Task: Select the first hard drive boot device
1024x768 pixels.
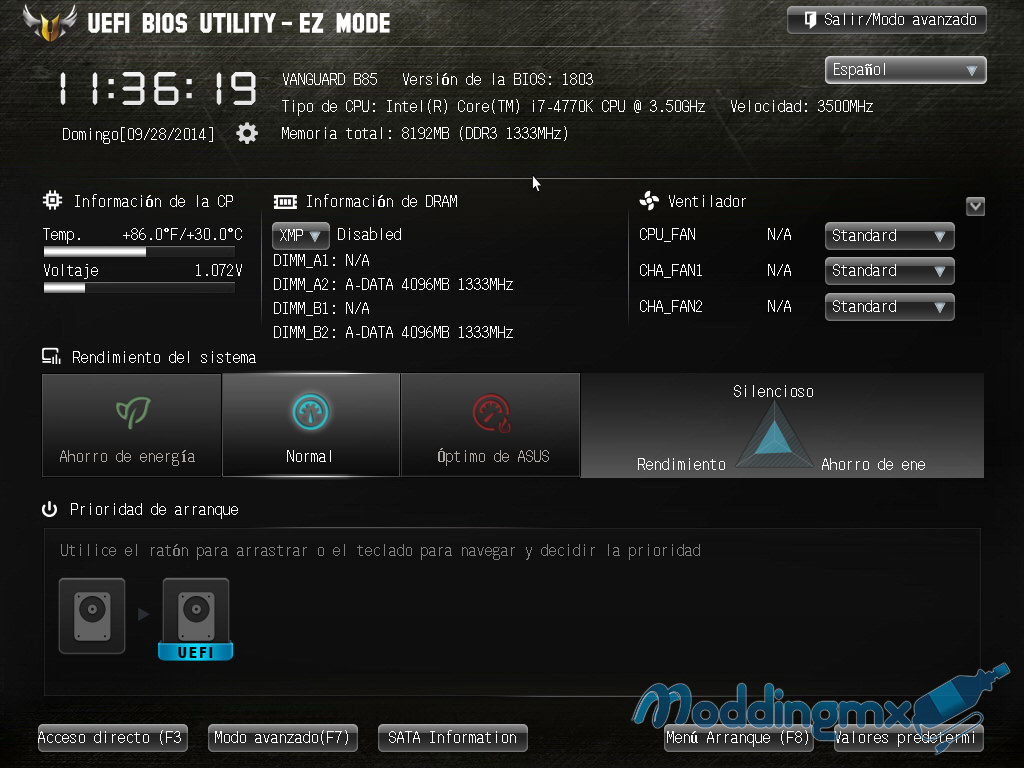Action: [92, 615]
